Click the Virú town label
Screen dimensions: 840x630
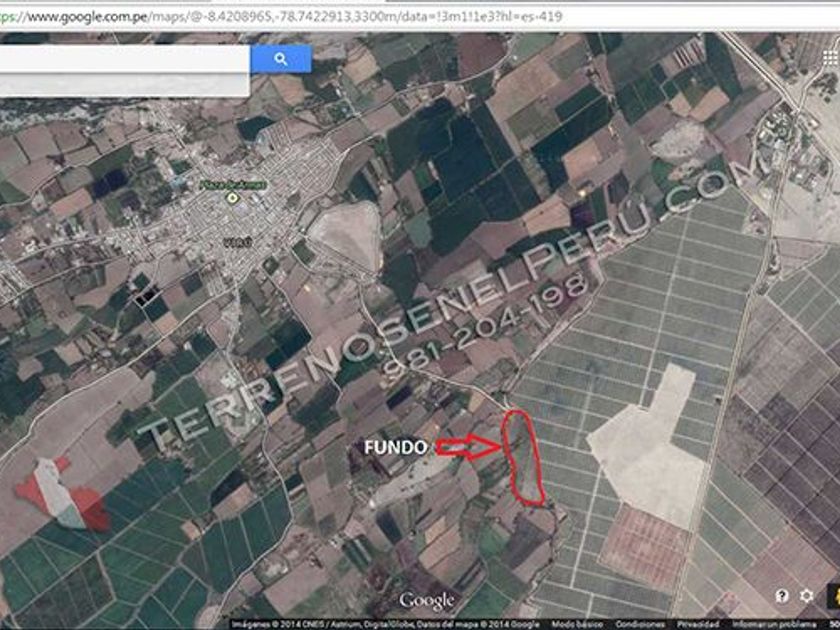(237, 243)
